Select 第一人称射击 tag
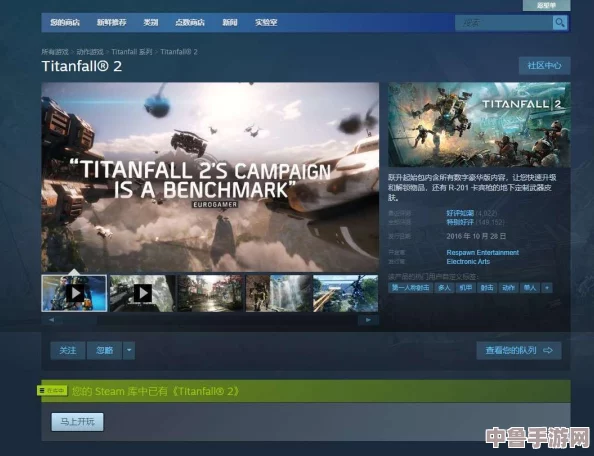Image resolution: width=594 pixels, height=456 pixels. click(x=411, y=288)
